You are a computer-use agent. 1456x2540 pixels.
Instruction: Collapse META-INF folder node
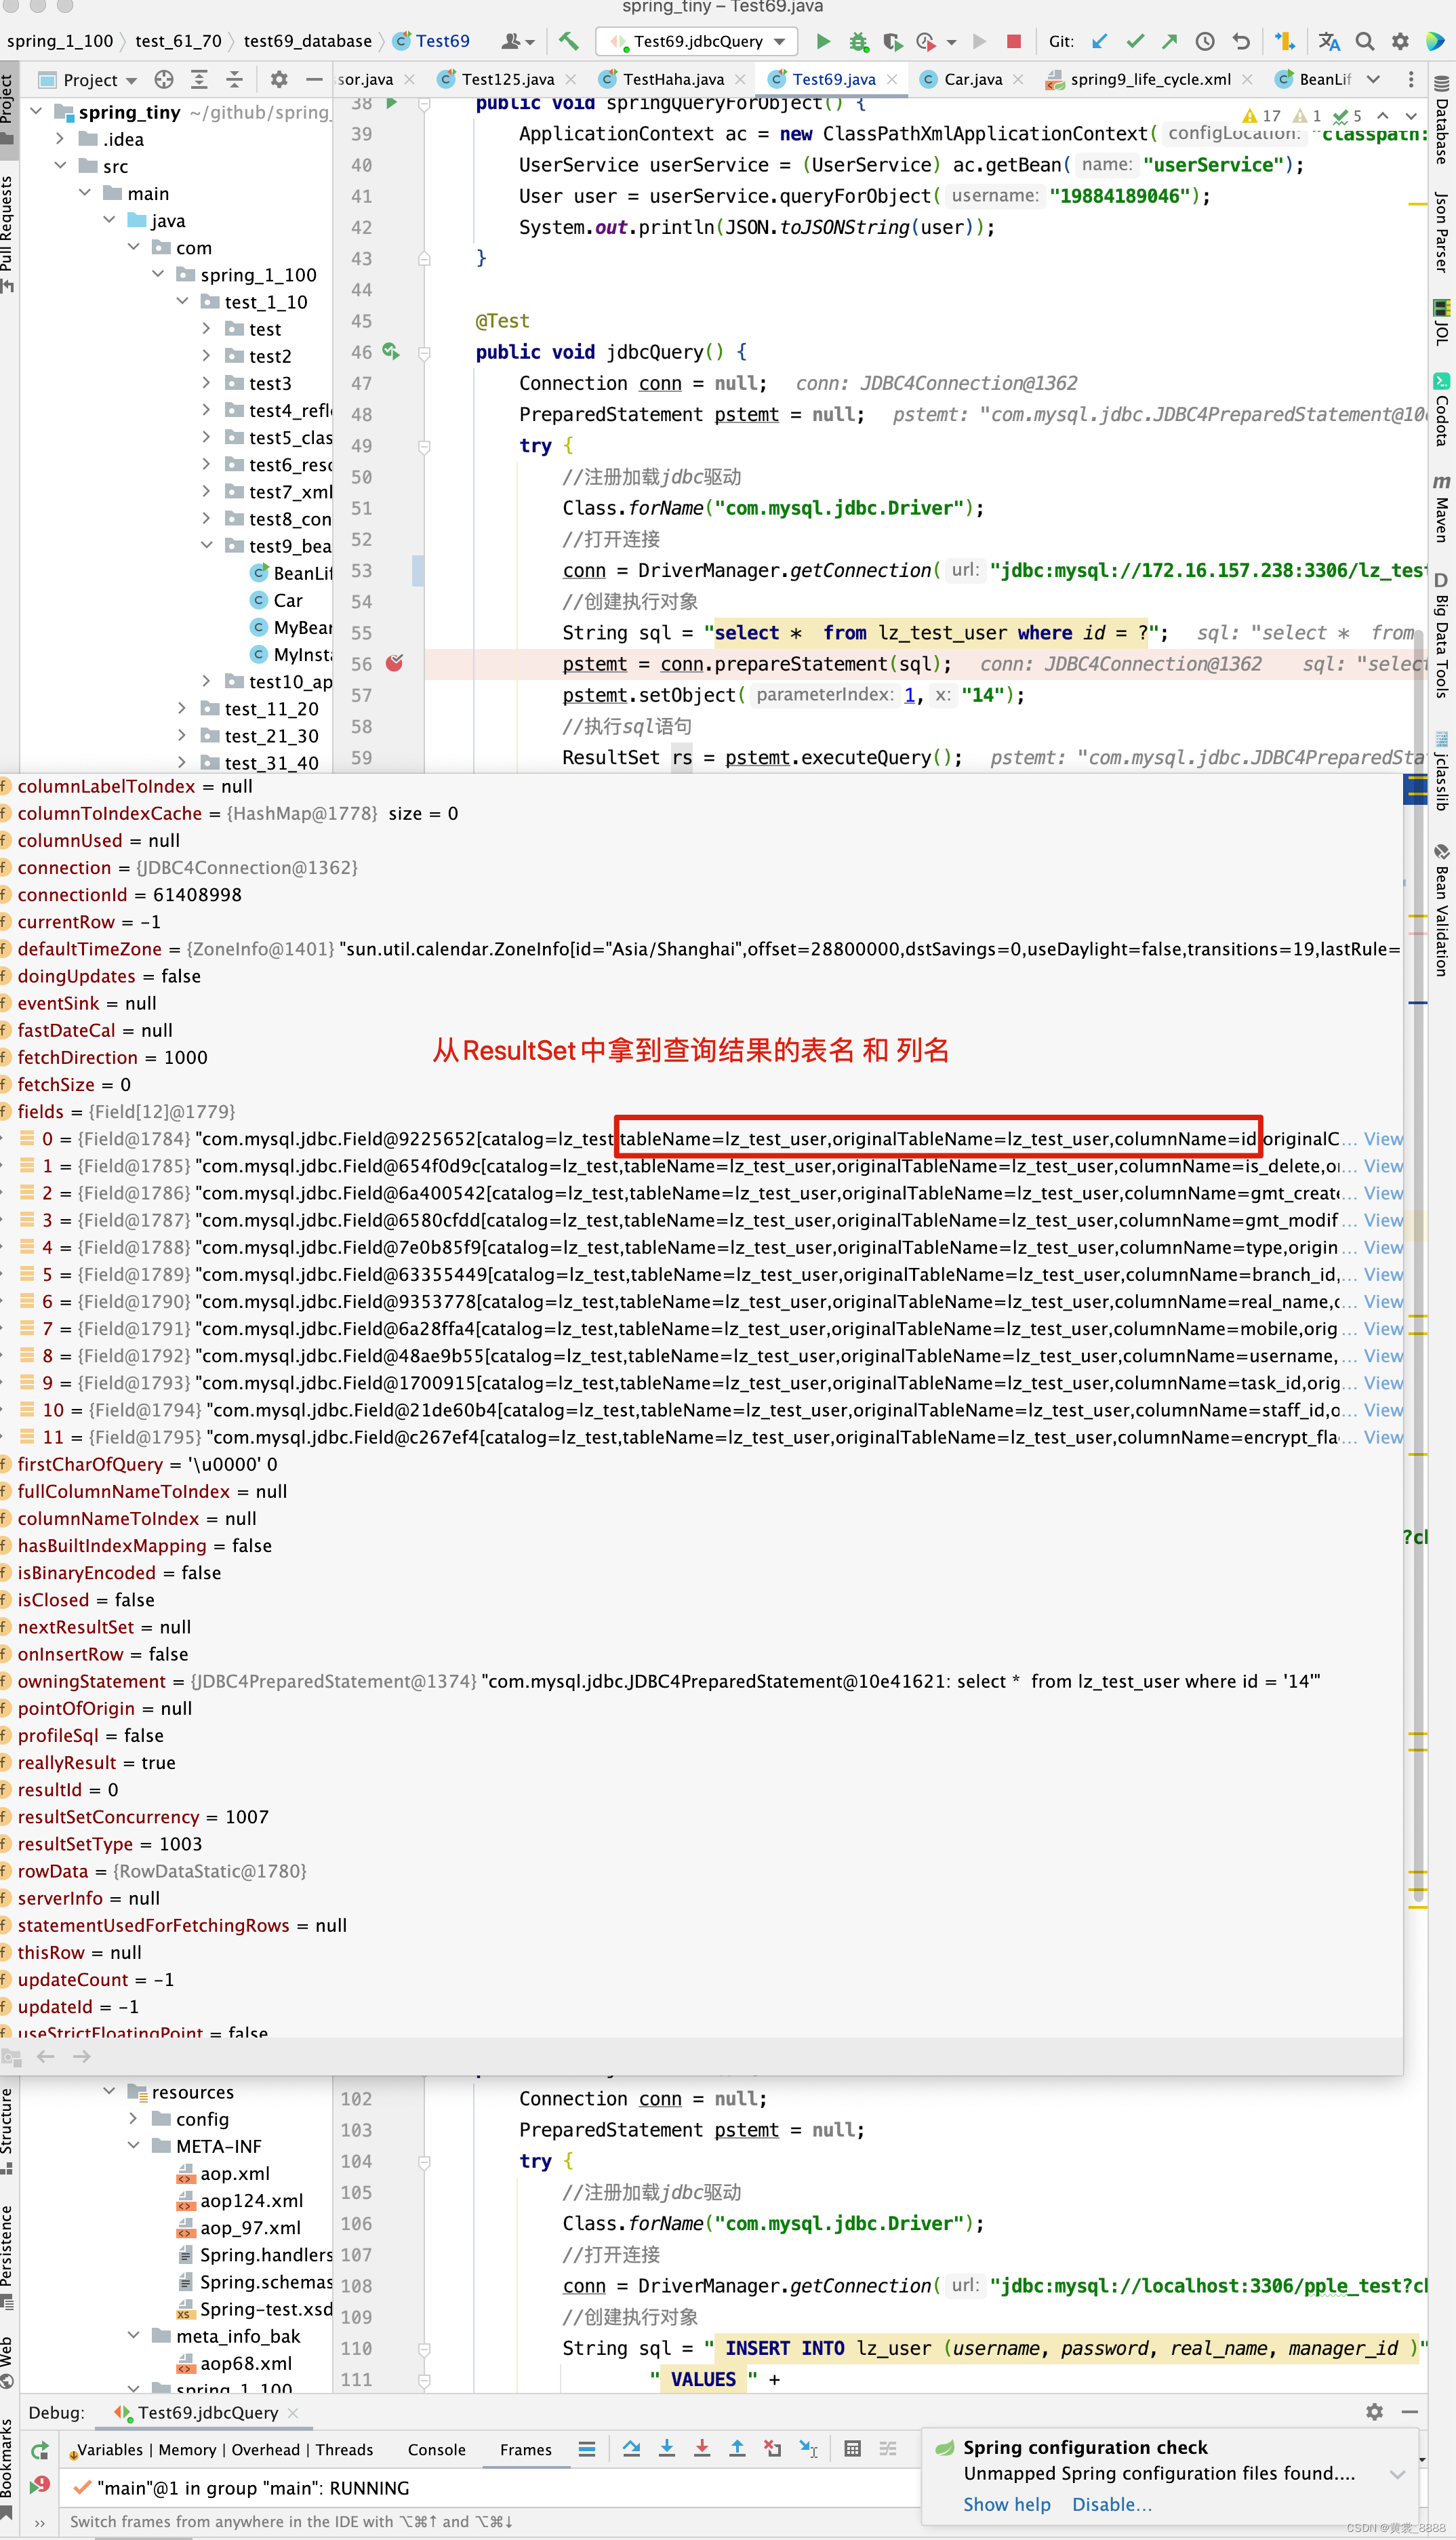[x=134, y=2145]
